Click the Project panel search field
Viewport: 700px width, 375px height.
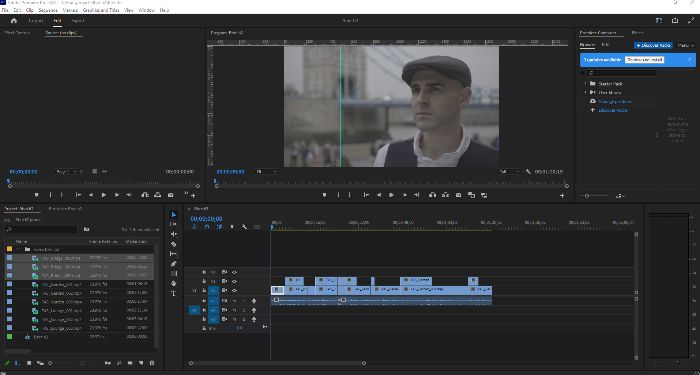click(41, 229)
